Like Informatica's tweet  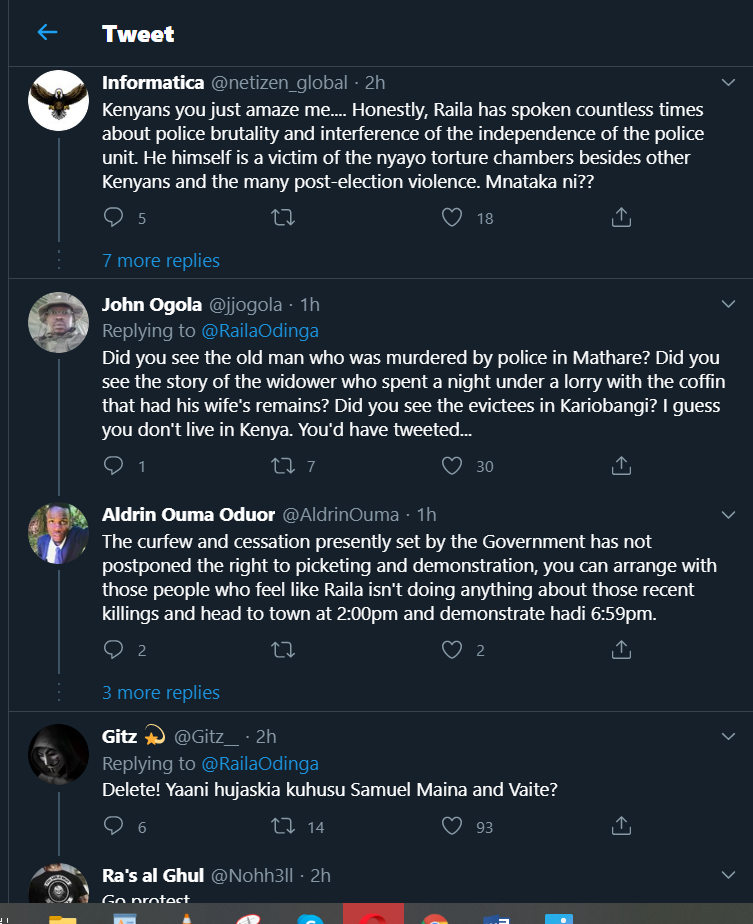coord(453,217)
